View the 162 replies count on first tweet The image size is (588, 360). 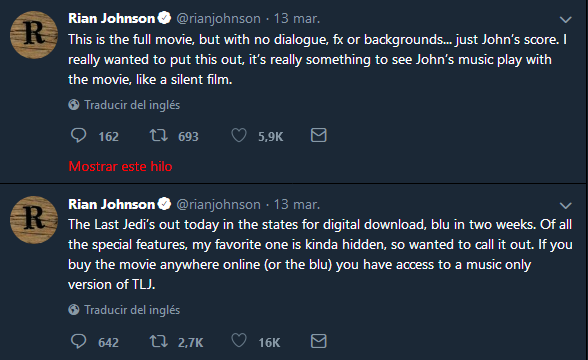[x=108, y=136]
